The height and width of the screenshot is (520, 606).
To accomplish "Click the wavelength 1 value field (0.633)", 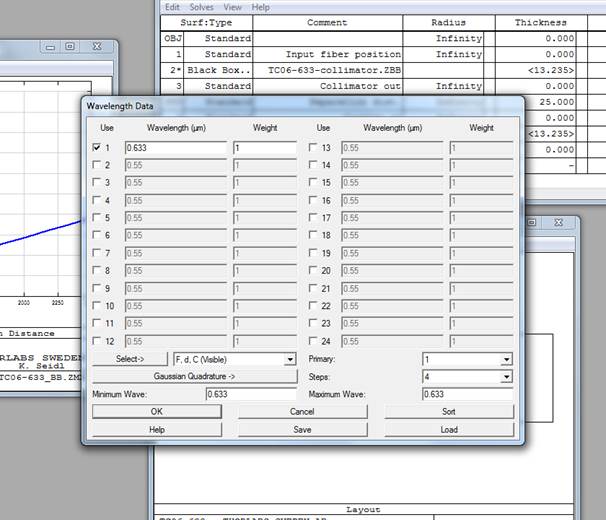I will (175, 148).
